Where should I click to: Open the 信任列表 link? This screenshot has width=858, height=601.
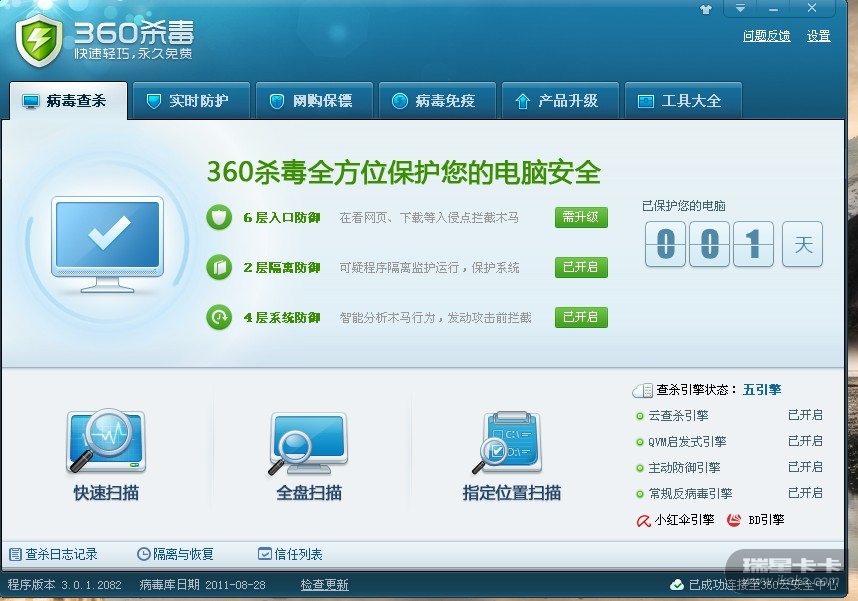click(298, 554)
